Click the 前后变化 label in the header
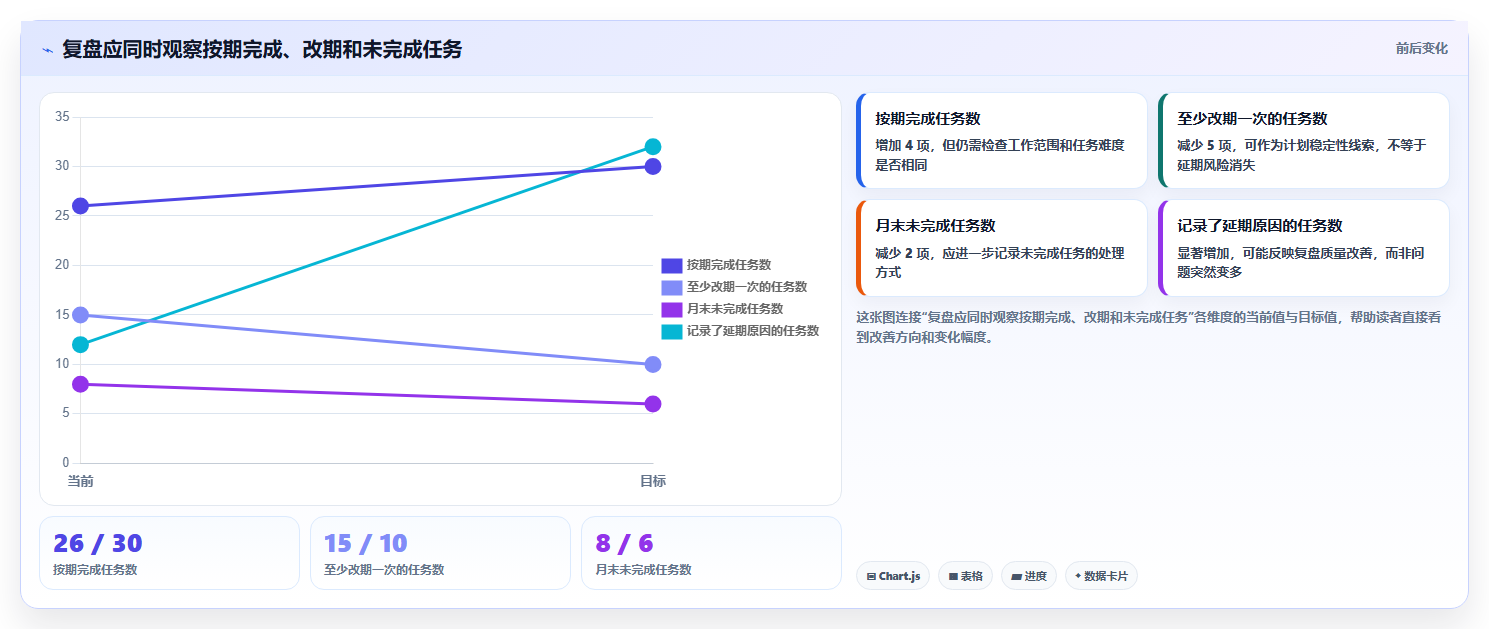This screenshot has width=1489, height=629. [x=1421, y=48]
